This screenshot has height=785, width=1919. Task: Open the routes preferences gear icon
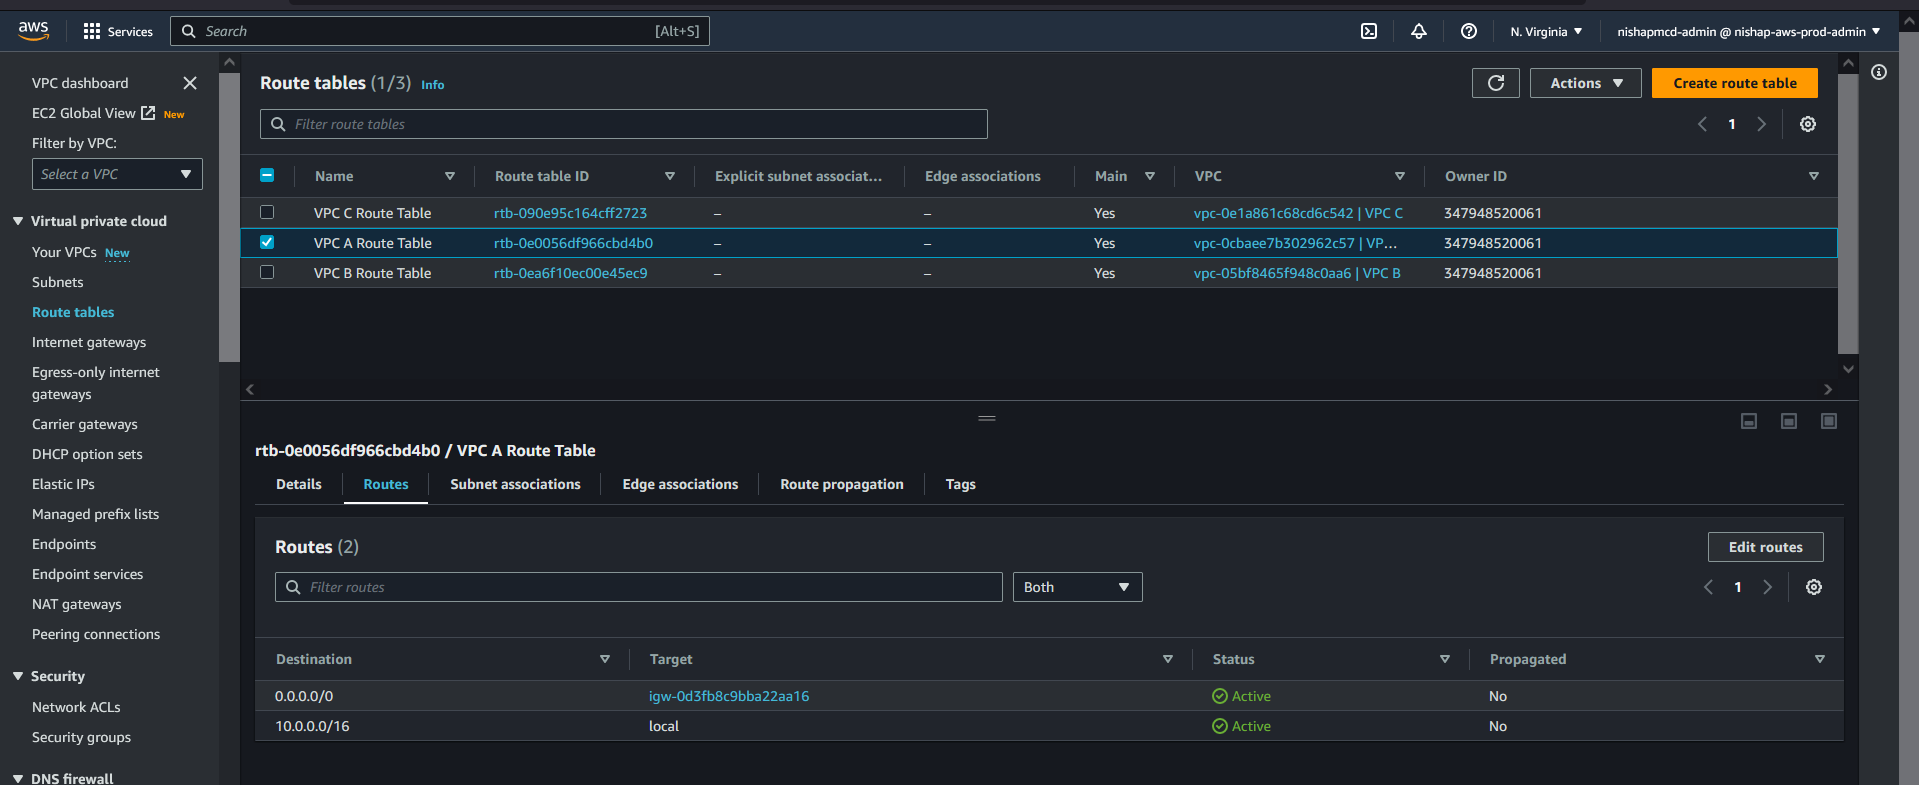tap(1813, 587)
